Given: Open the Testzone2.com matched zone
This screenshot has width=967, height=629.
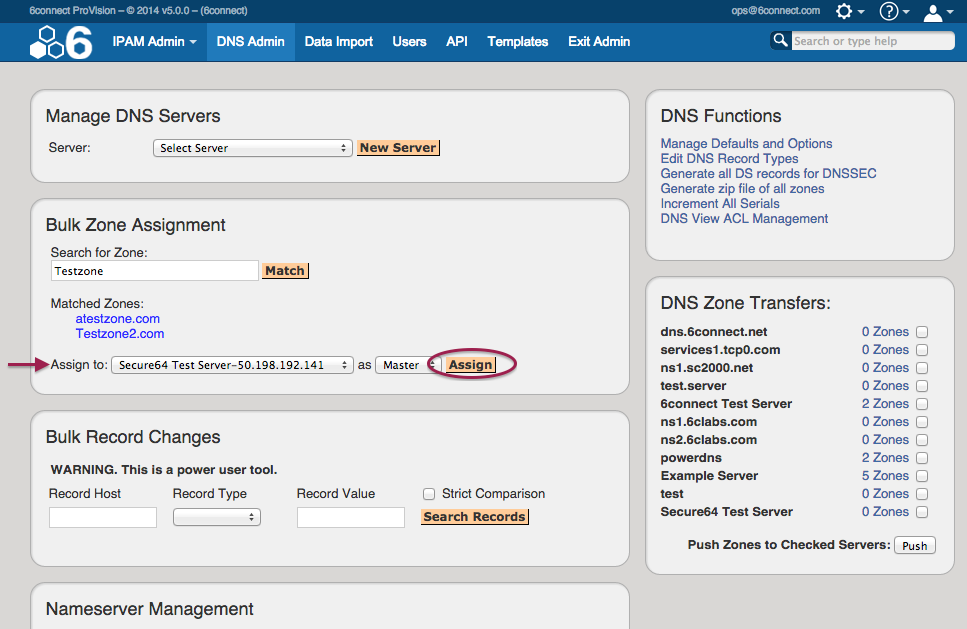Looking at the screenshot, I should 120,334.
